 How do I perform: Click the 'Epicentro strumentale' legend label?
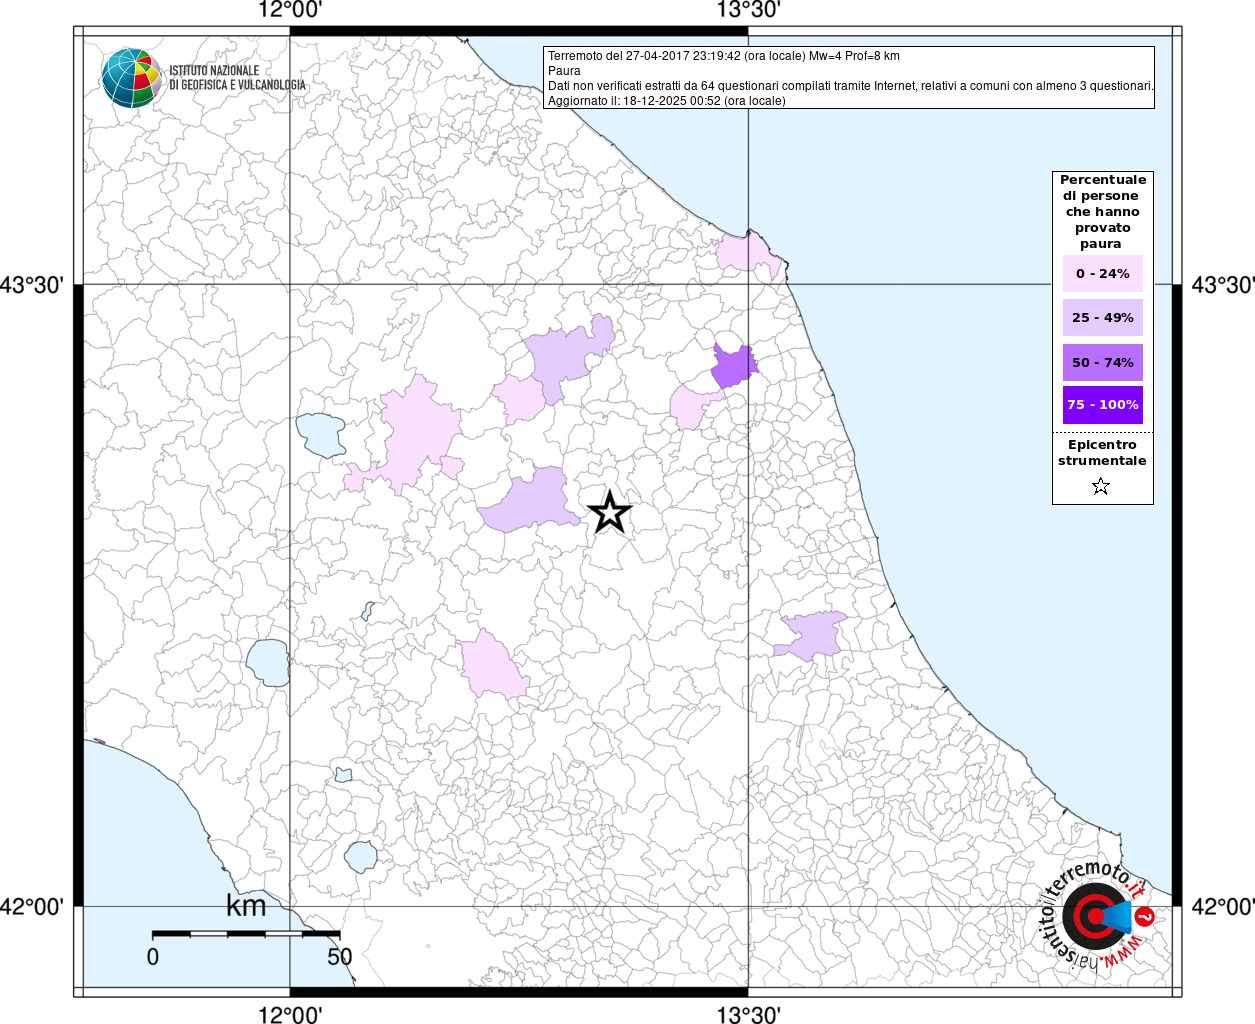[x=1102, y=453]
